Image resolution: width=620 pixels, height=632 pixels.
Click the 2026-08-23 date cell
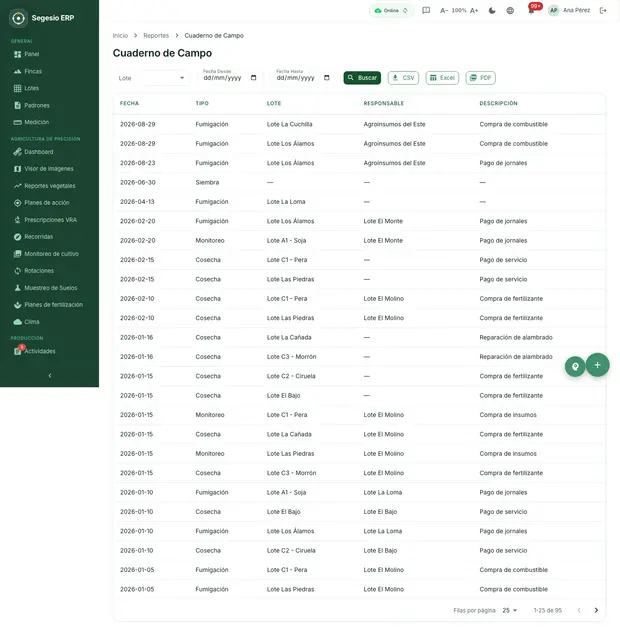pyautogui.click(x=137, y=163)
